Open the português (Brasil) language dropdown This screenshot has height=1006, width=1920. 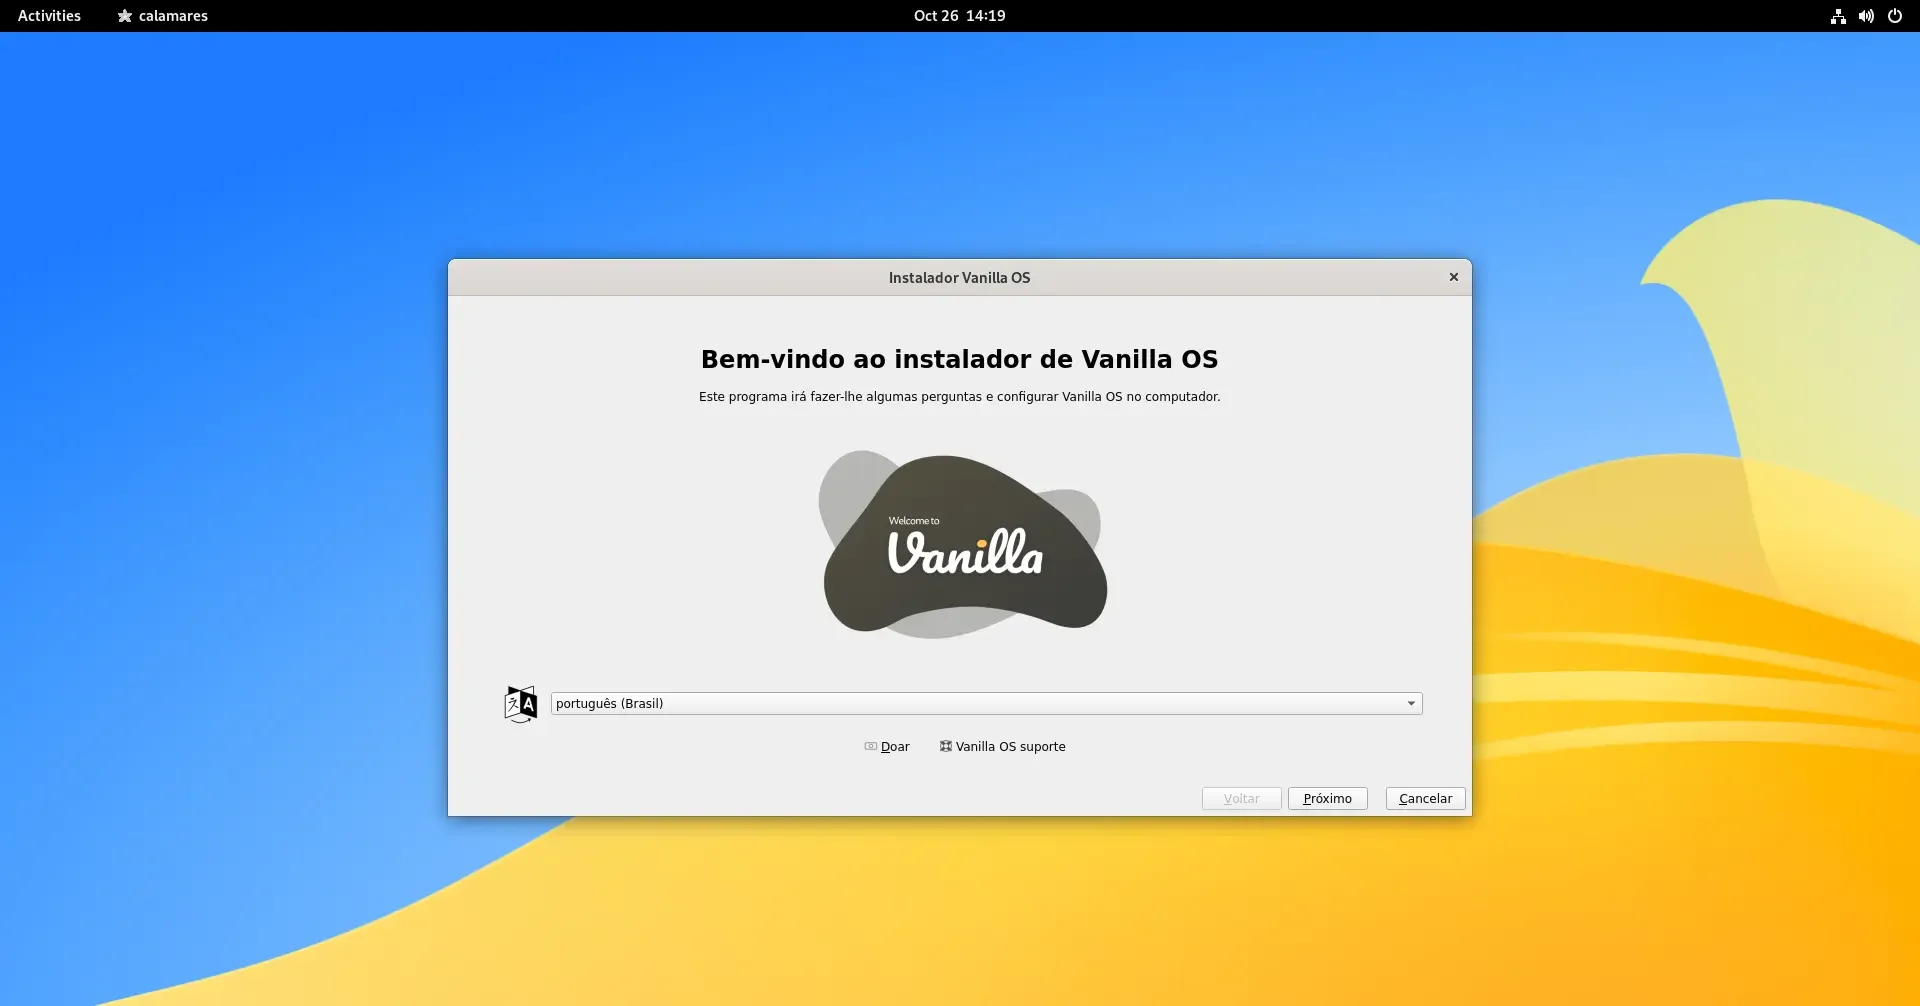(x=986, y=704)
